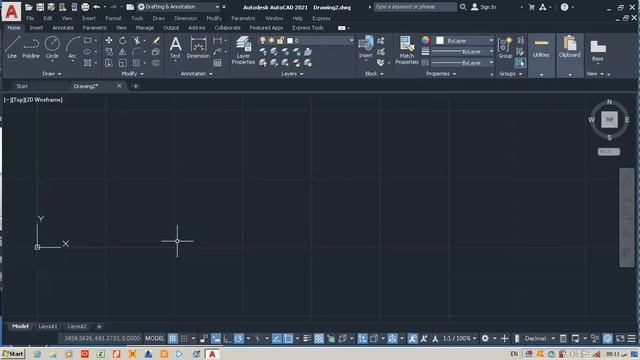
Task: Click Sign In
Action: pyautogui.click(x=483, y=7)
